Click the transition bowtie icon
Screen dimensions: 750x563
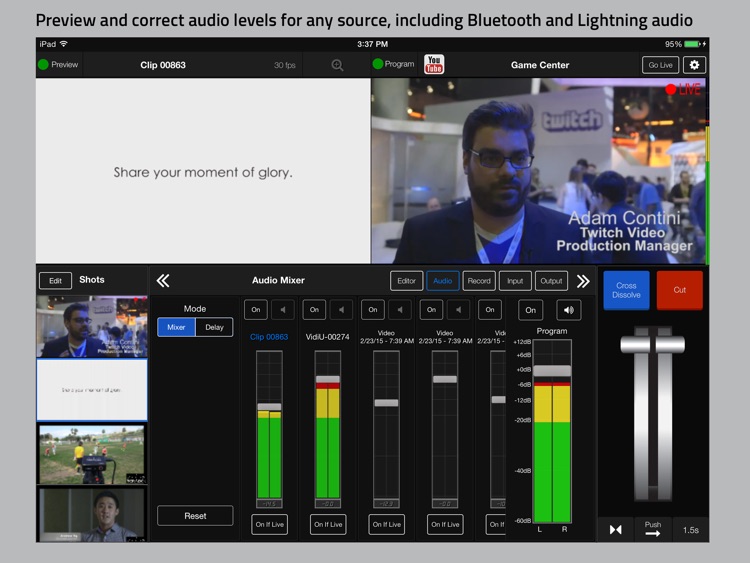click(x=616, y=530)
